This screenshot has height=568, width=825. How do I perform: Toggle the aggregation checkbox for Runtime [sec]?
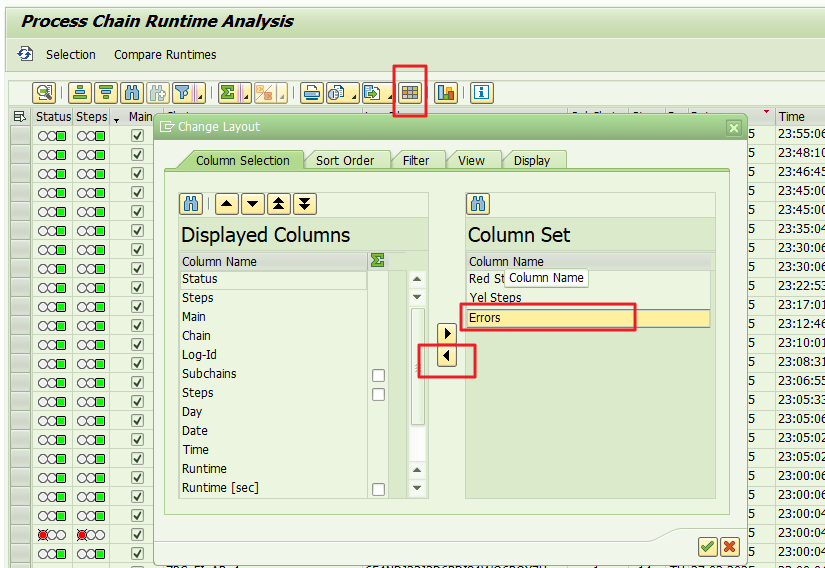378,489
